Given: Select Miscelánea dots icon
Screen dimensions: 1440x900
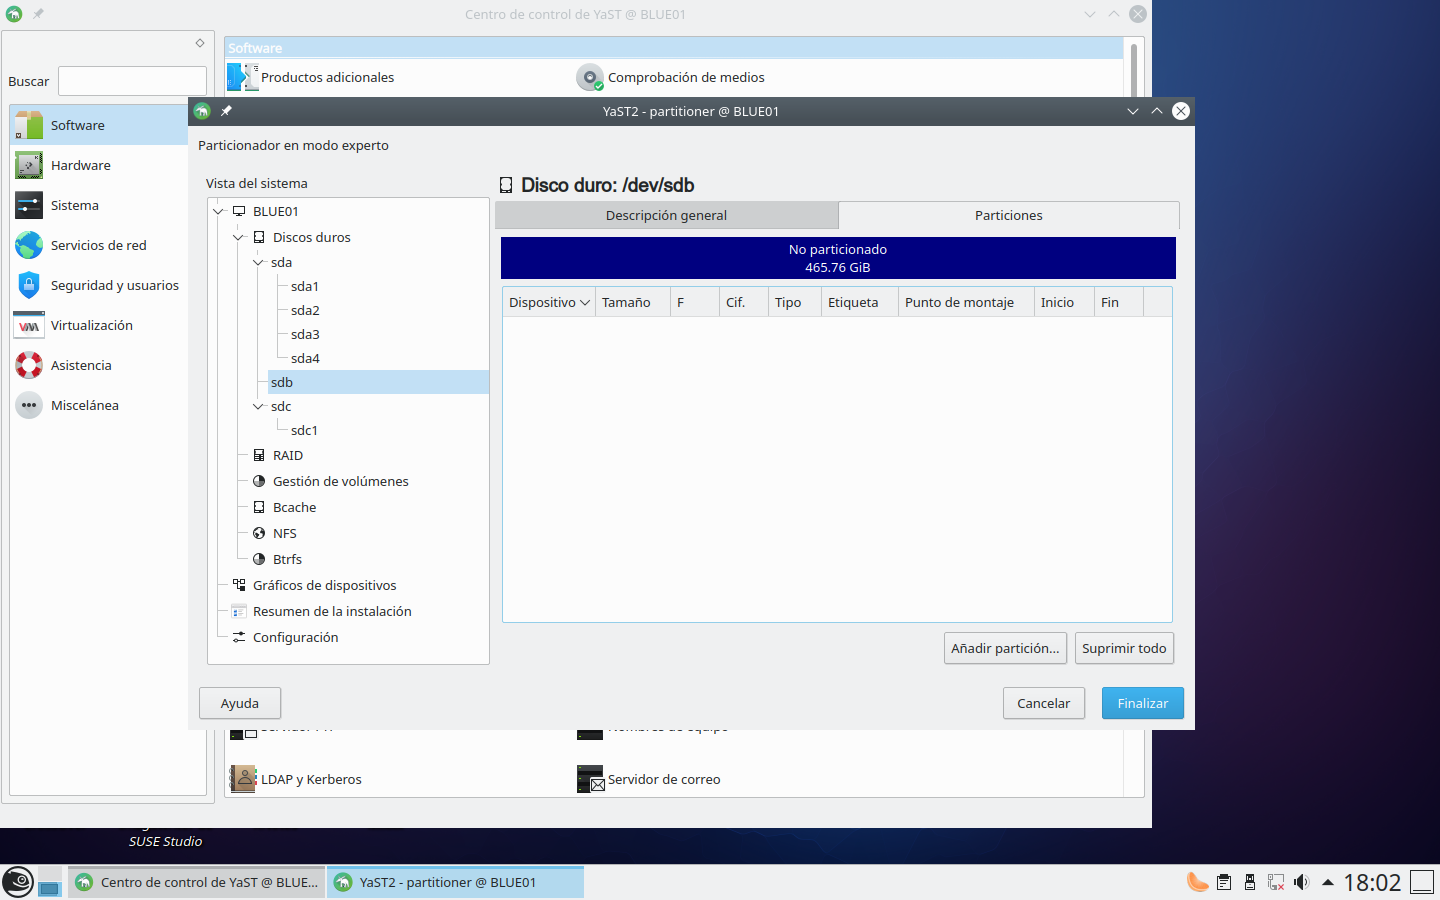Looking at the screenshot, I should 29,405.
